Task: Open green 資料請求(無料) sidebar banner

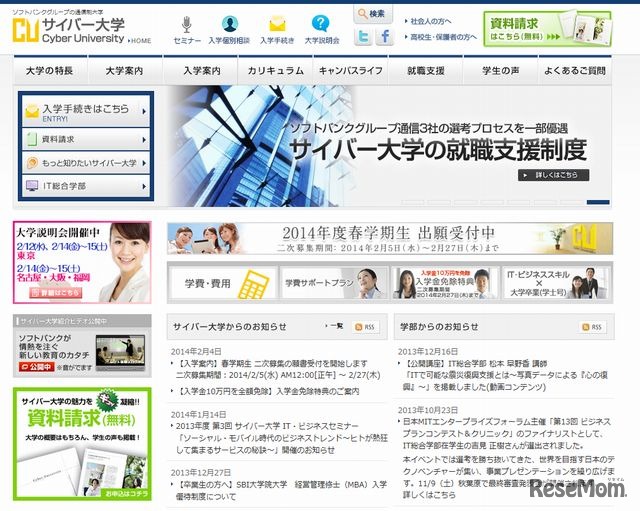Action: (82, 444)
